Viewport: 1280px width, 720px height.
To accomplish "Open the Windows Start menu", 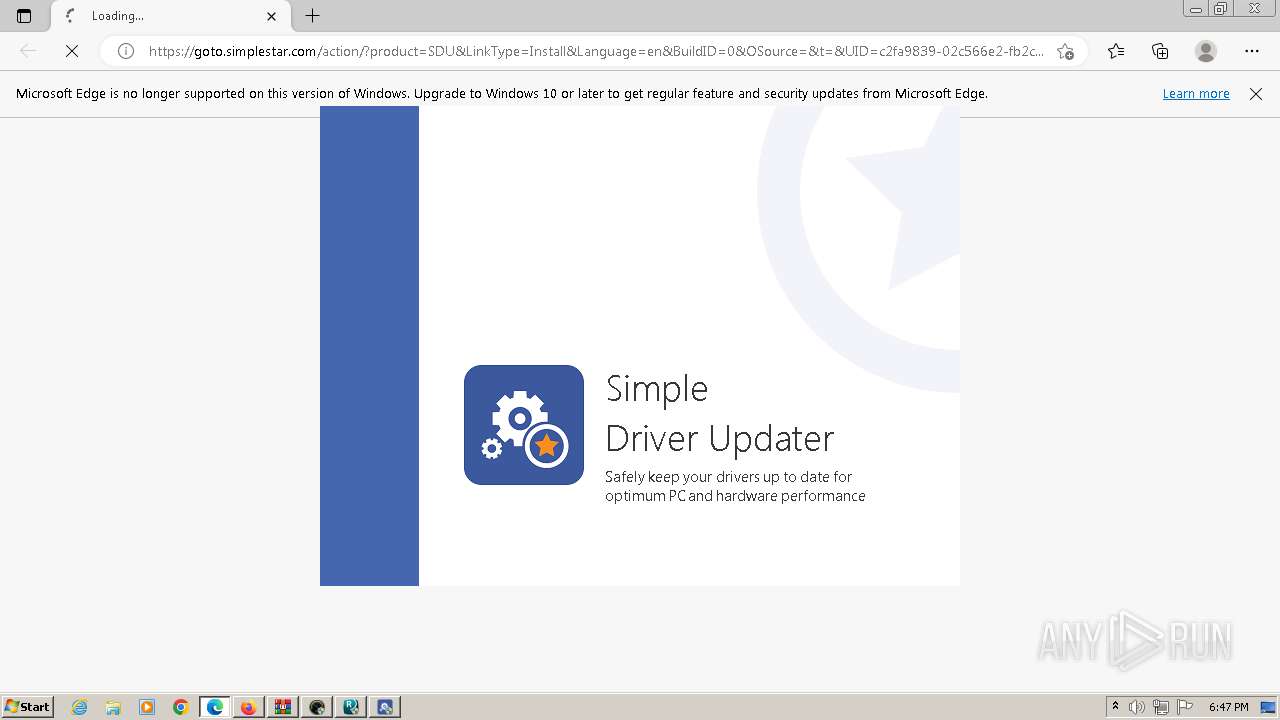I will point(27,706).
